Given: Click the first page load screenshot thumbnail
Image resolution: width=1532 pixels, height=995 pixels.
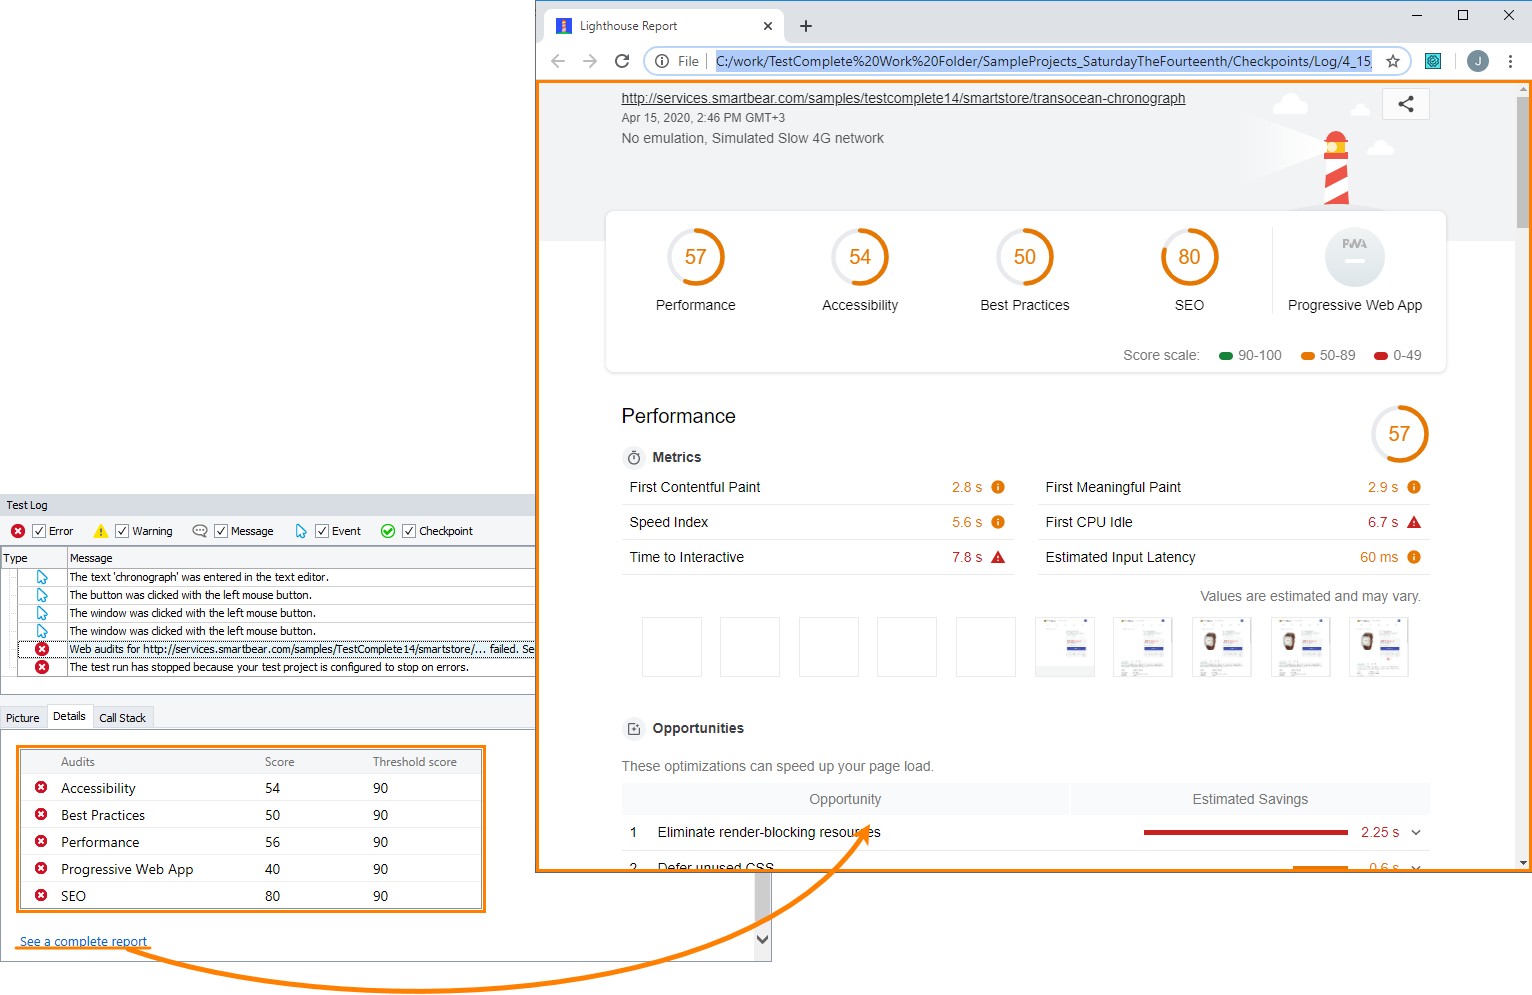Looking at the screenshot, I should (x=671, y=646).
